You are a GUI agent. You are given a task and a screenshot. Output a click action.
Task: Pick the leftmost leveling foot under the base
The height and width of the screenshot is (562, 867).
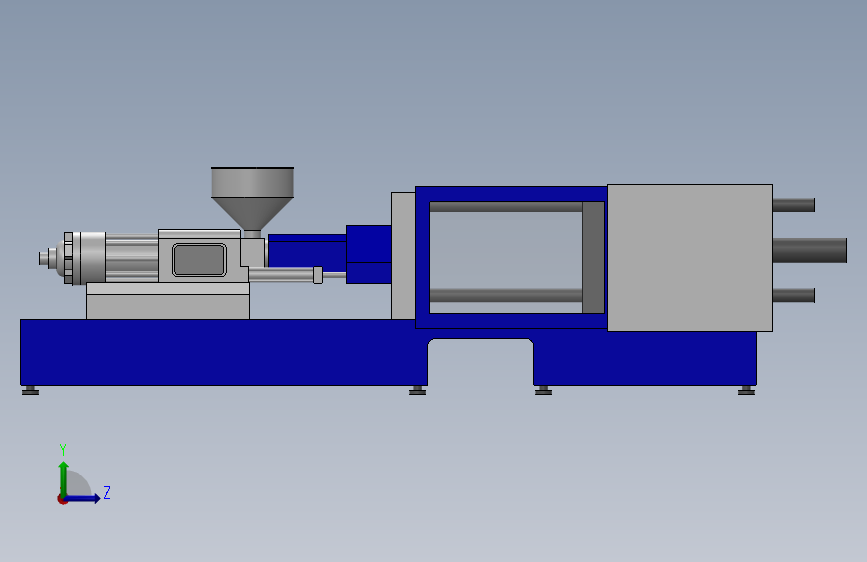[x=30, y=391]
